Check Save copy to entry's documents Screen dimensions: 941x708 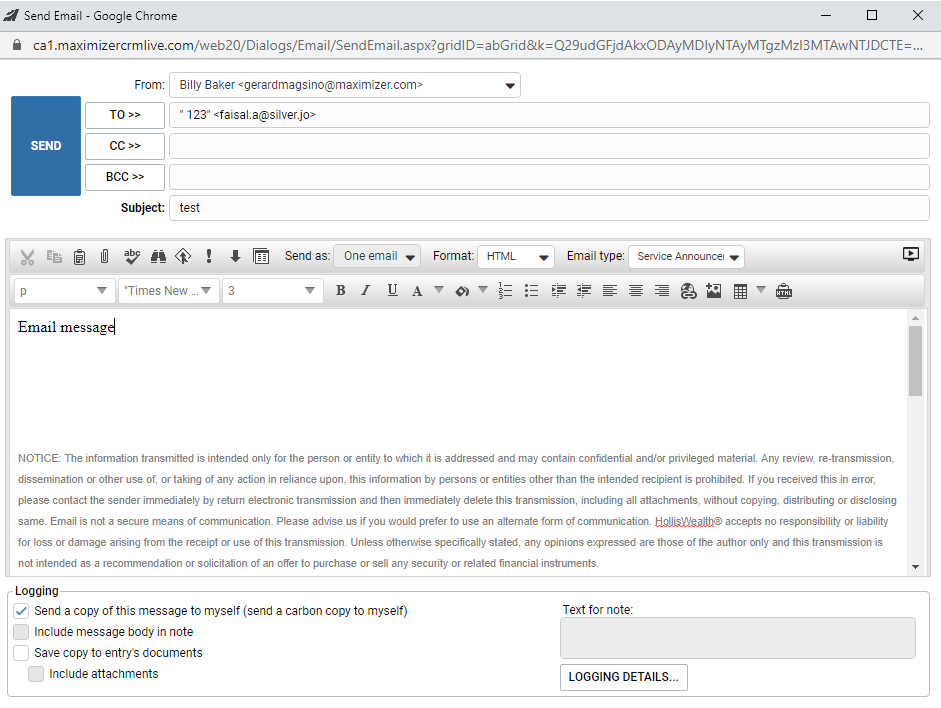pyautogui.click(x=21, y=653)
